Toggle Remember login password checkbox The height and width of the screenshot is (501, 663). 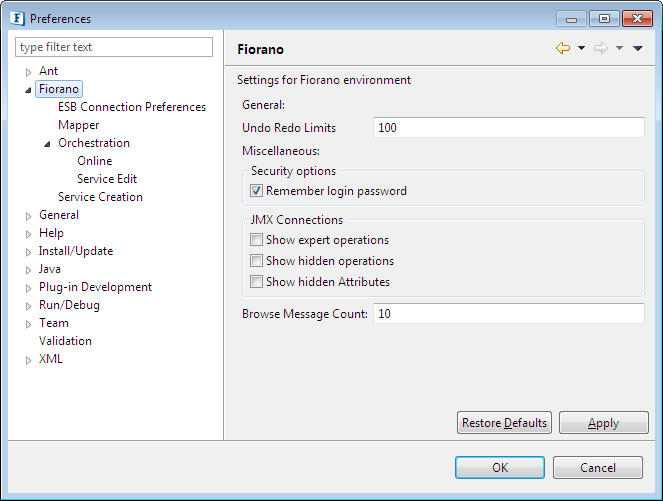click(256, 191)
